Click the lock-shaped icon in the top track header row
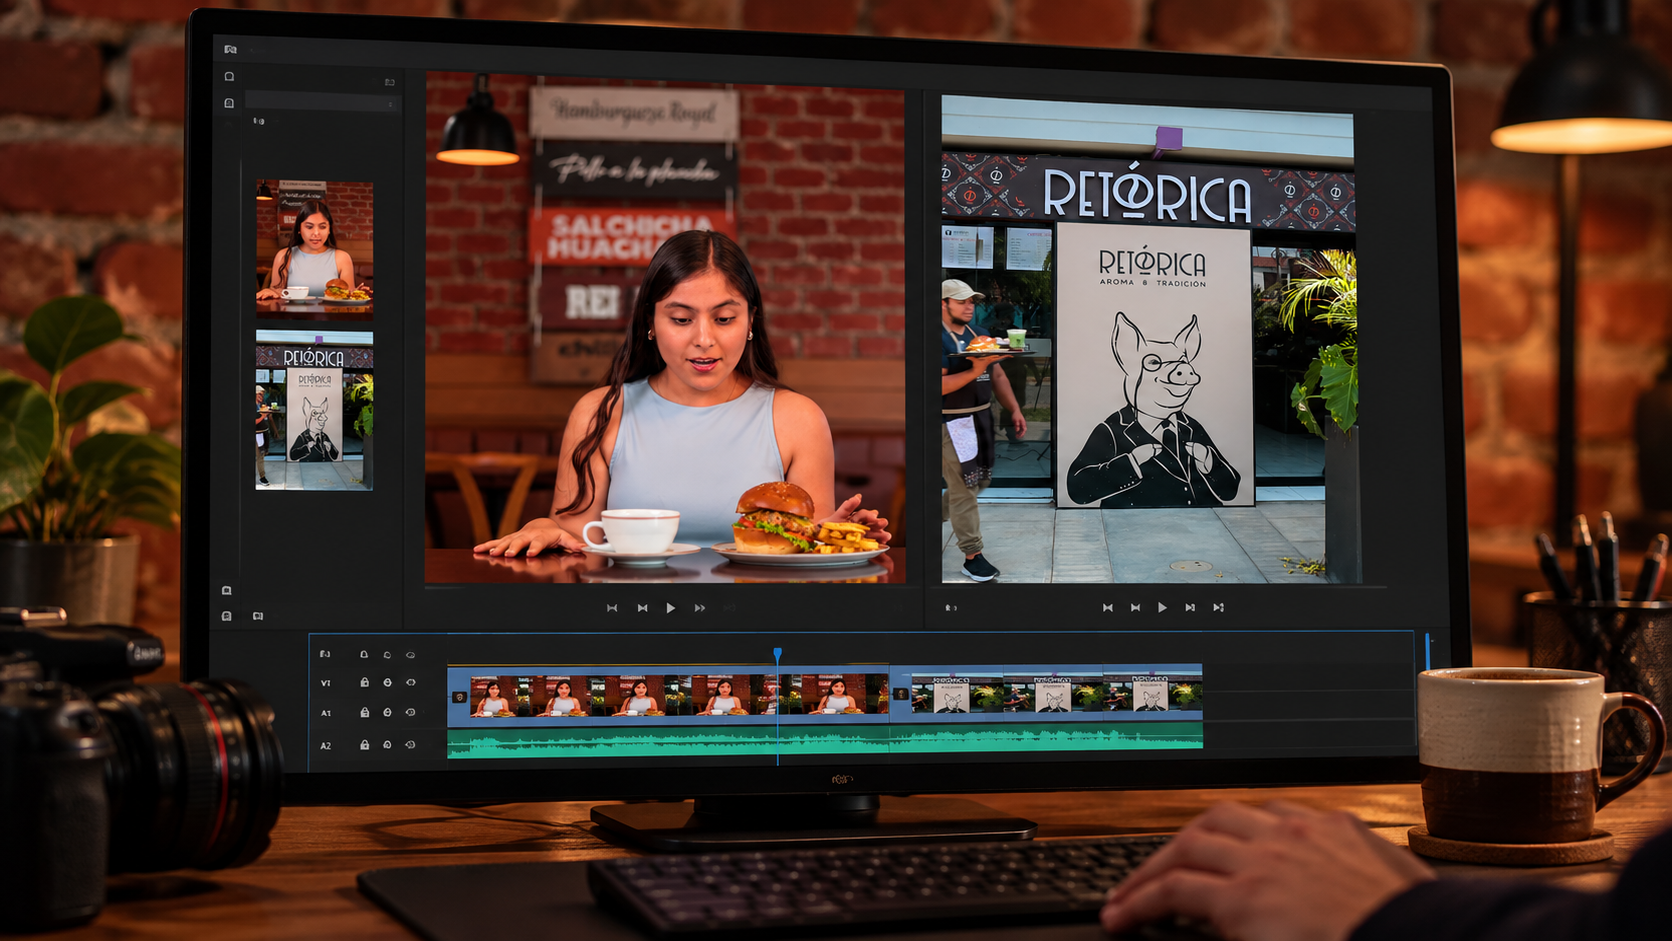The image size is (1672, 941). [364, 654]
